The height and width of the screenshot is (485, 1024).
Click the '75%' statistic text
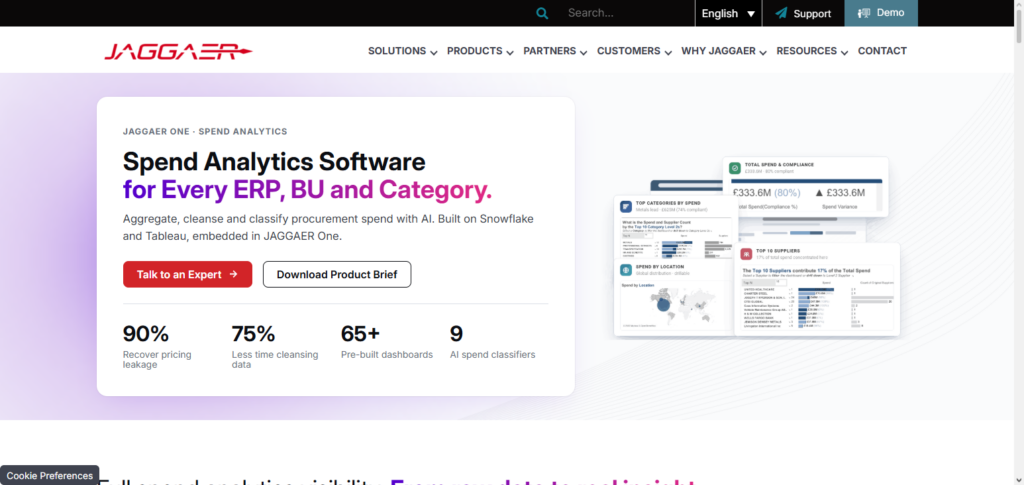(x=253, y=334)
